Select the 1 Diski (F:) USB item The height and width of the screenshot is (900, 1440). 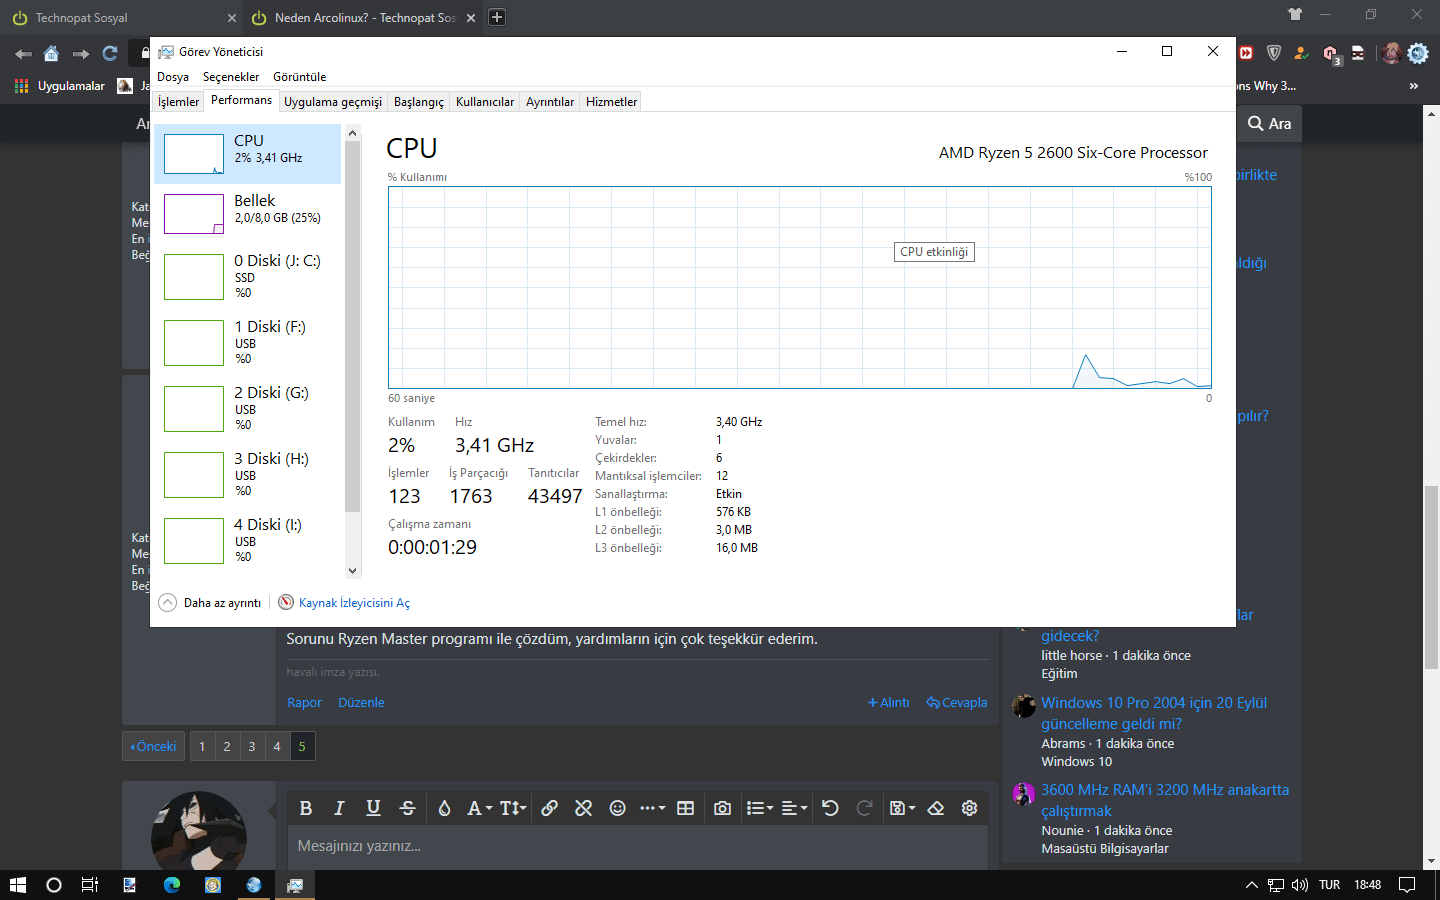(248, 343)
